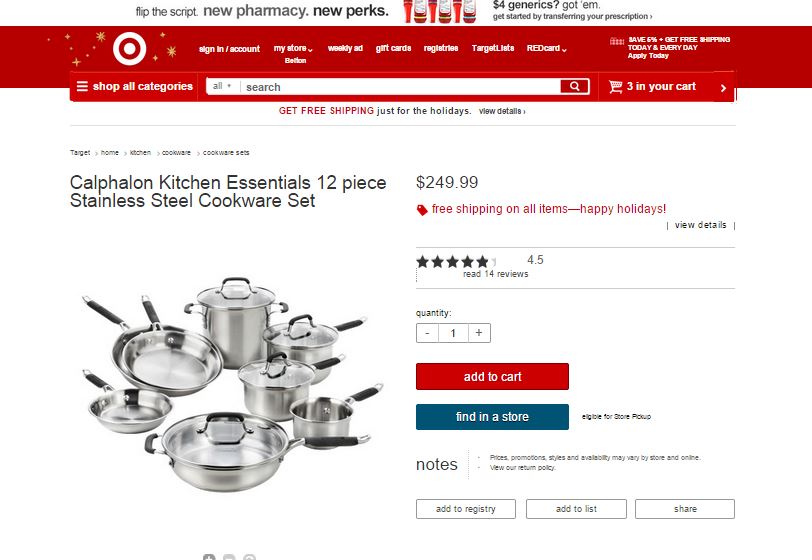Click the search magnifier button
Viewport: 812px width, 560px height.
(x=574, y=87)
